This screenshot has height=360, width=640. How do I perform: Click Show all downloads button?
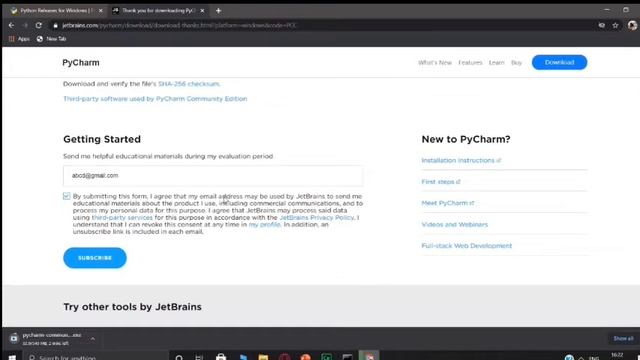coord(623,338)
